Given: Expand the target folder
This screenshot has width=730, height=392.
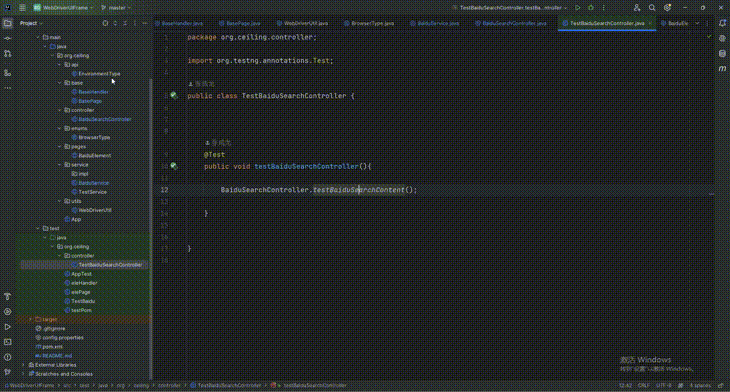Looking at the screenshot, I should pyautogui.click(x=31, y=319).
